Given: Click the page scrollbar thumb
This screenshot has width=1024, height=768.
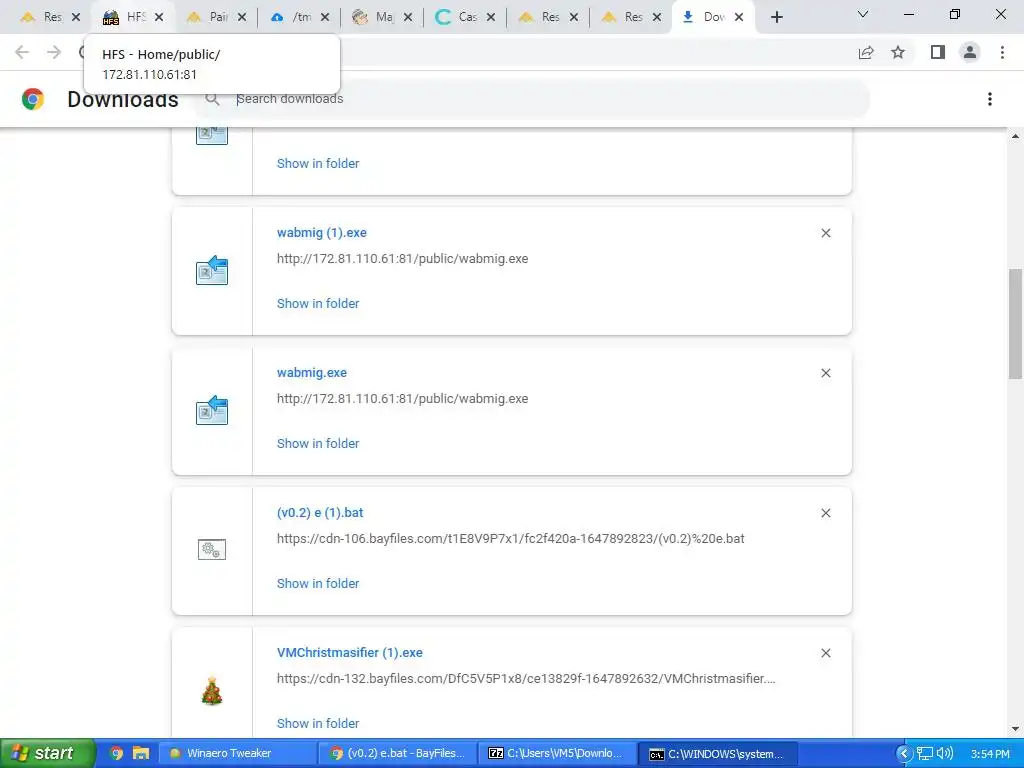Looking at the screenshot, I should (1015, 323).
